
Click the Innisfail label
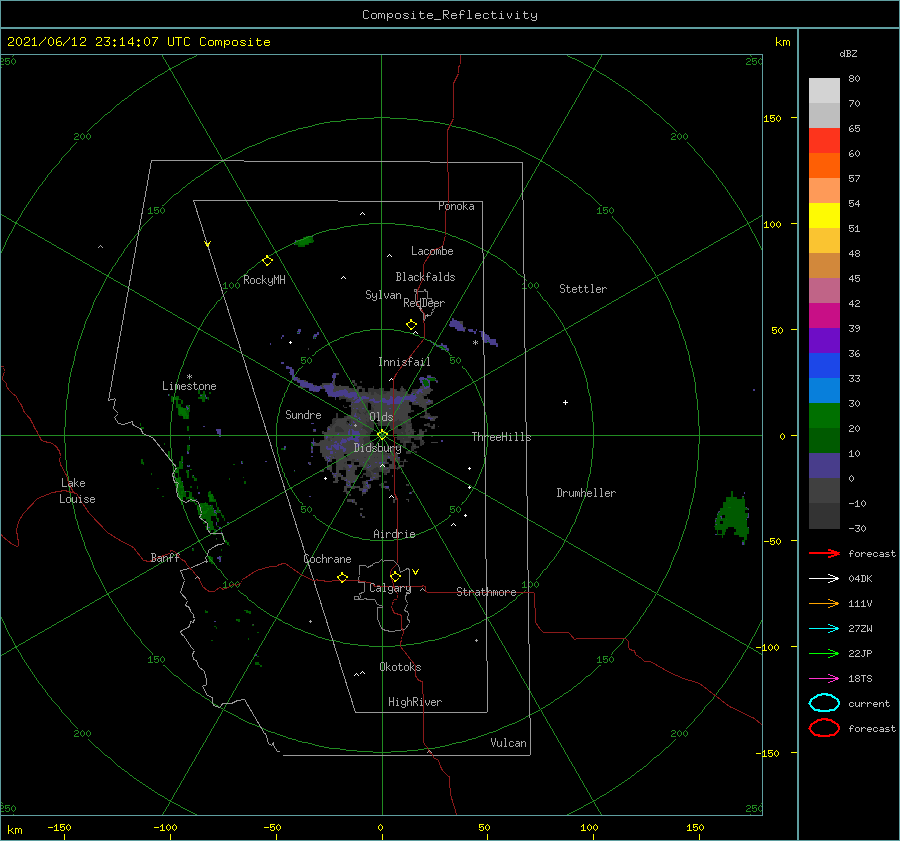[404, 362]
